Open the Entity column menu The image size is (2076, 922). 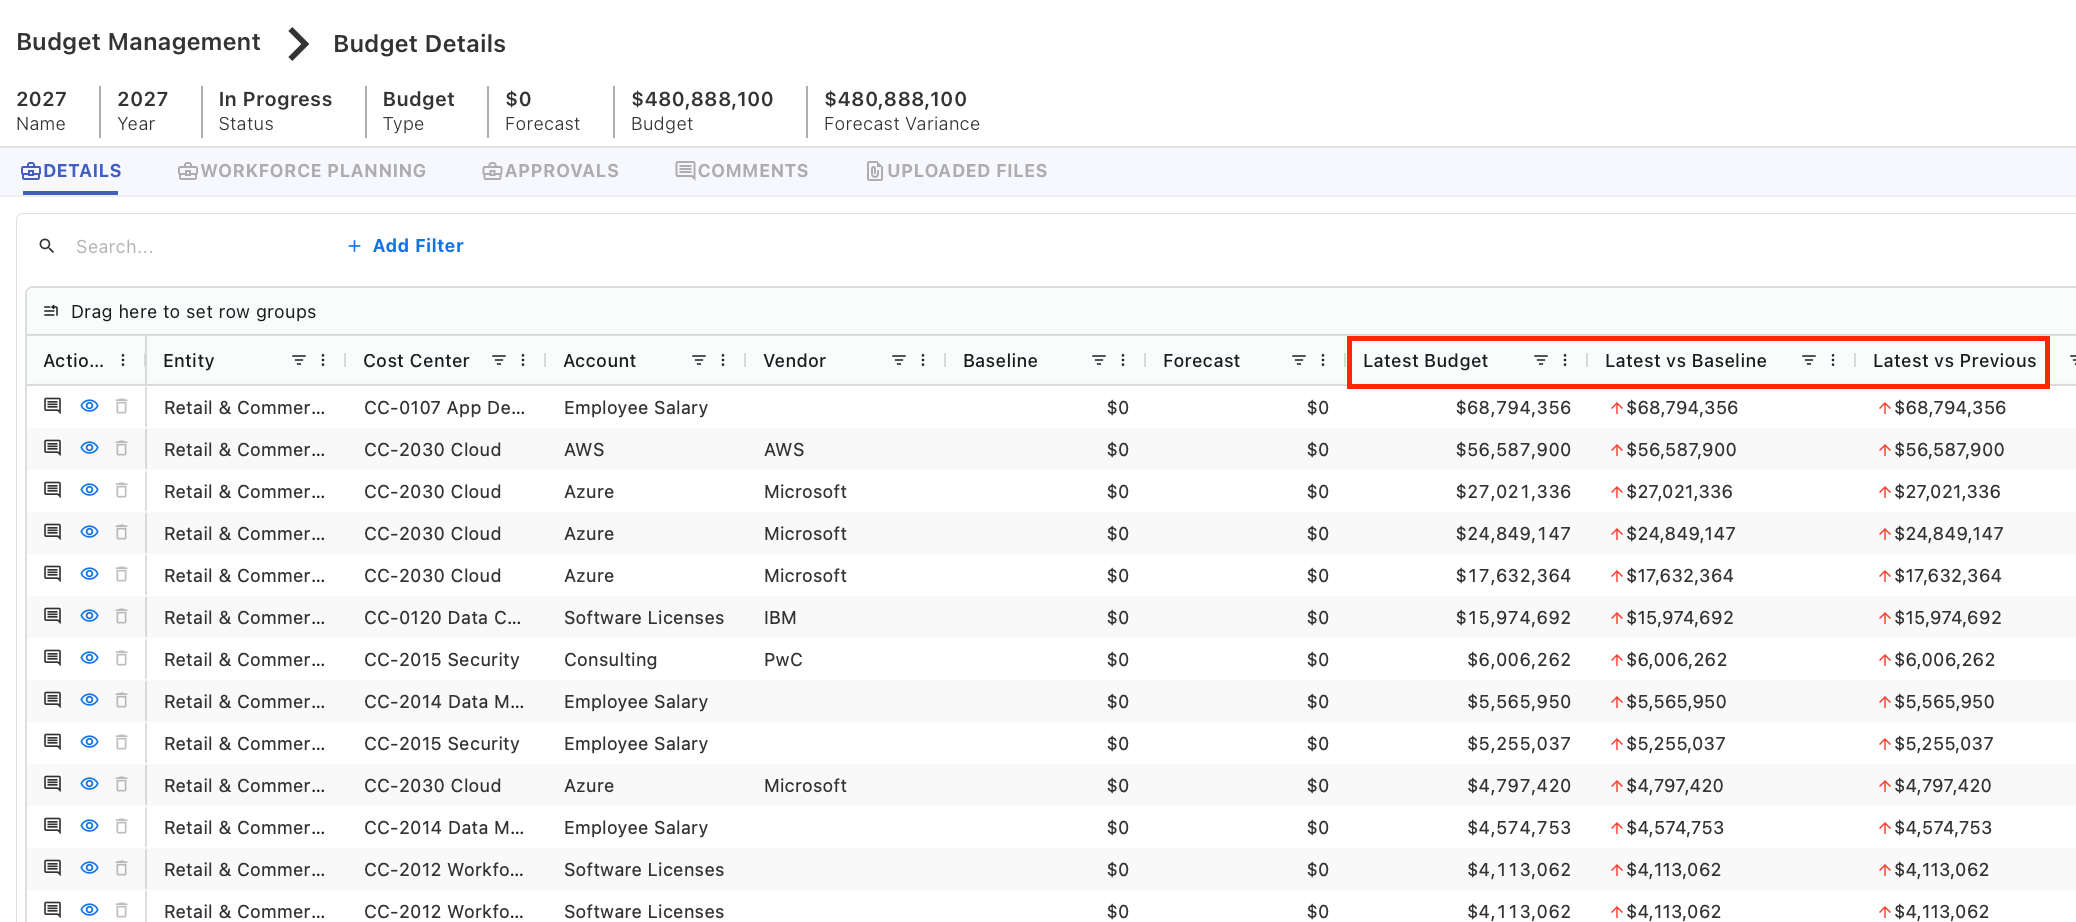(323, 360)
